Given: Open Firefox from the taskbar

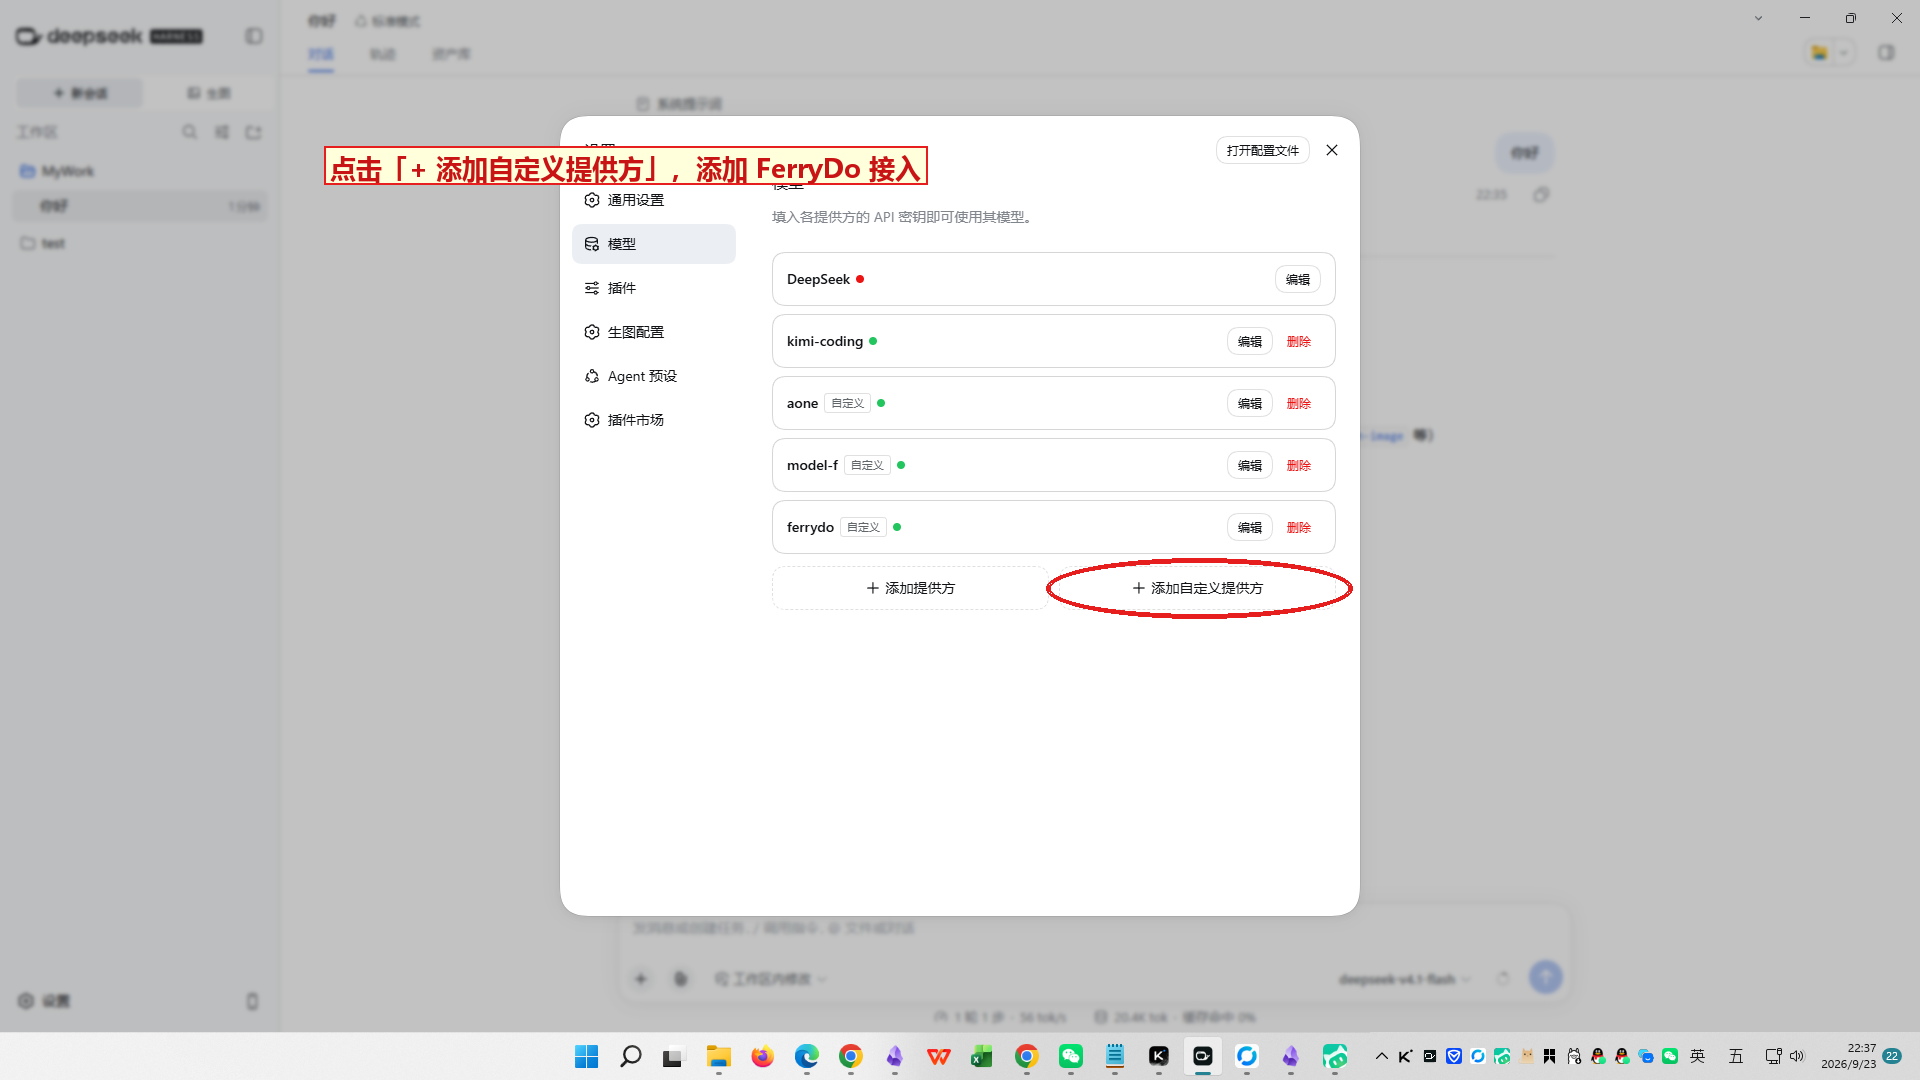Looking at the screenshot, I should (x=762, y=1056).
